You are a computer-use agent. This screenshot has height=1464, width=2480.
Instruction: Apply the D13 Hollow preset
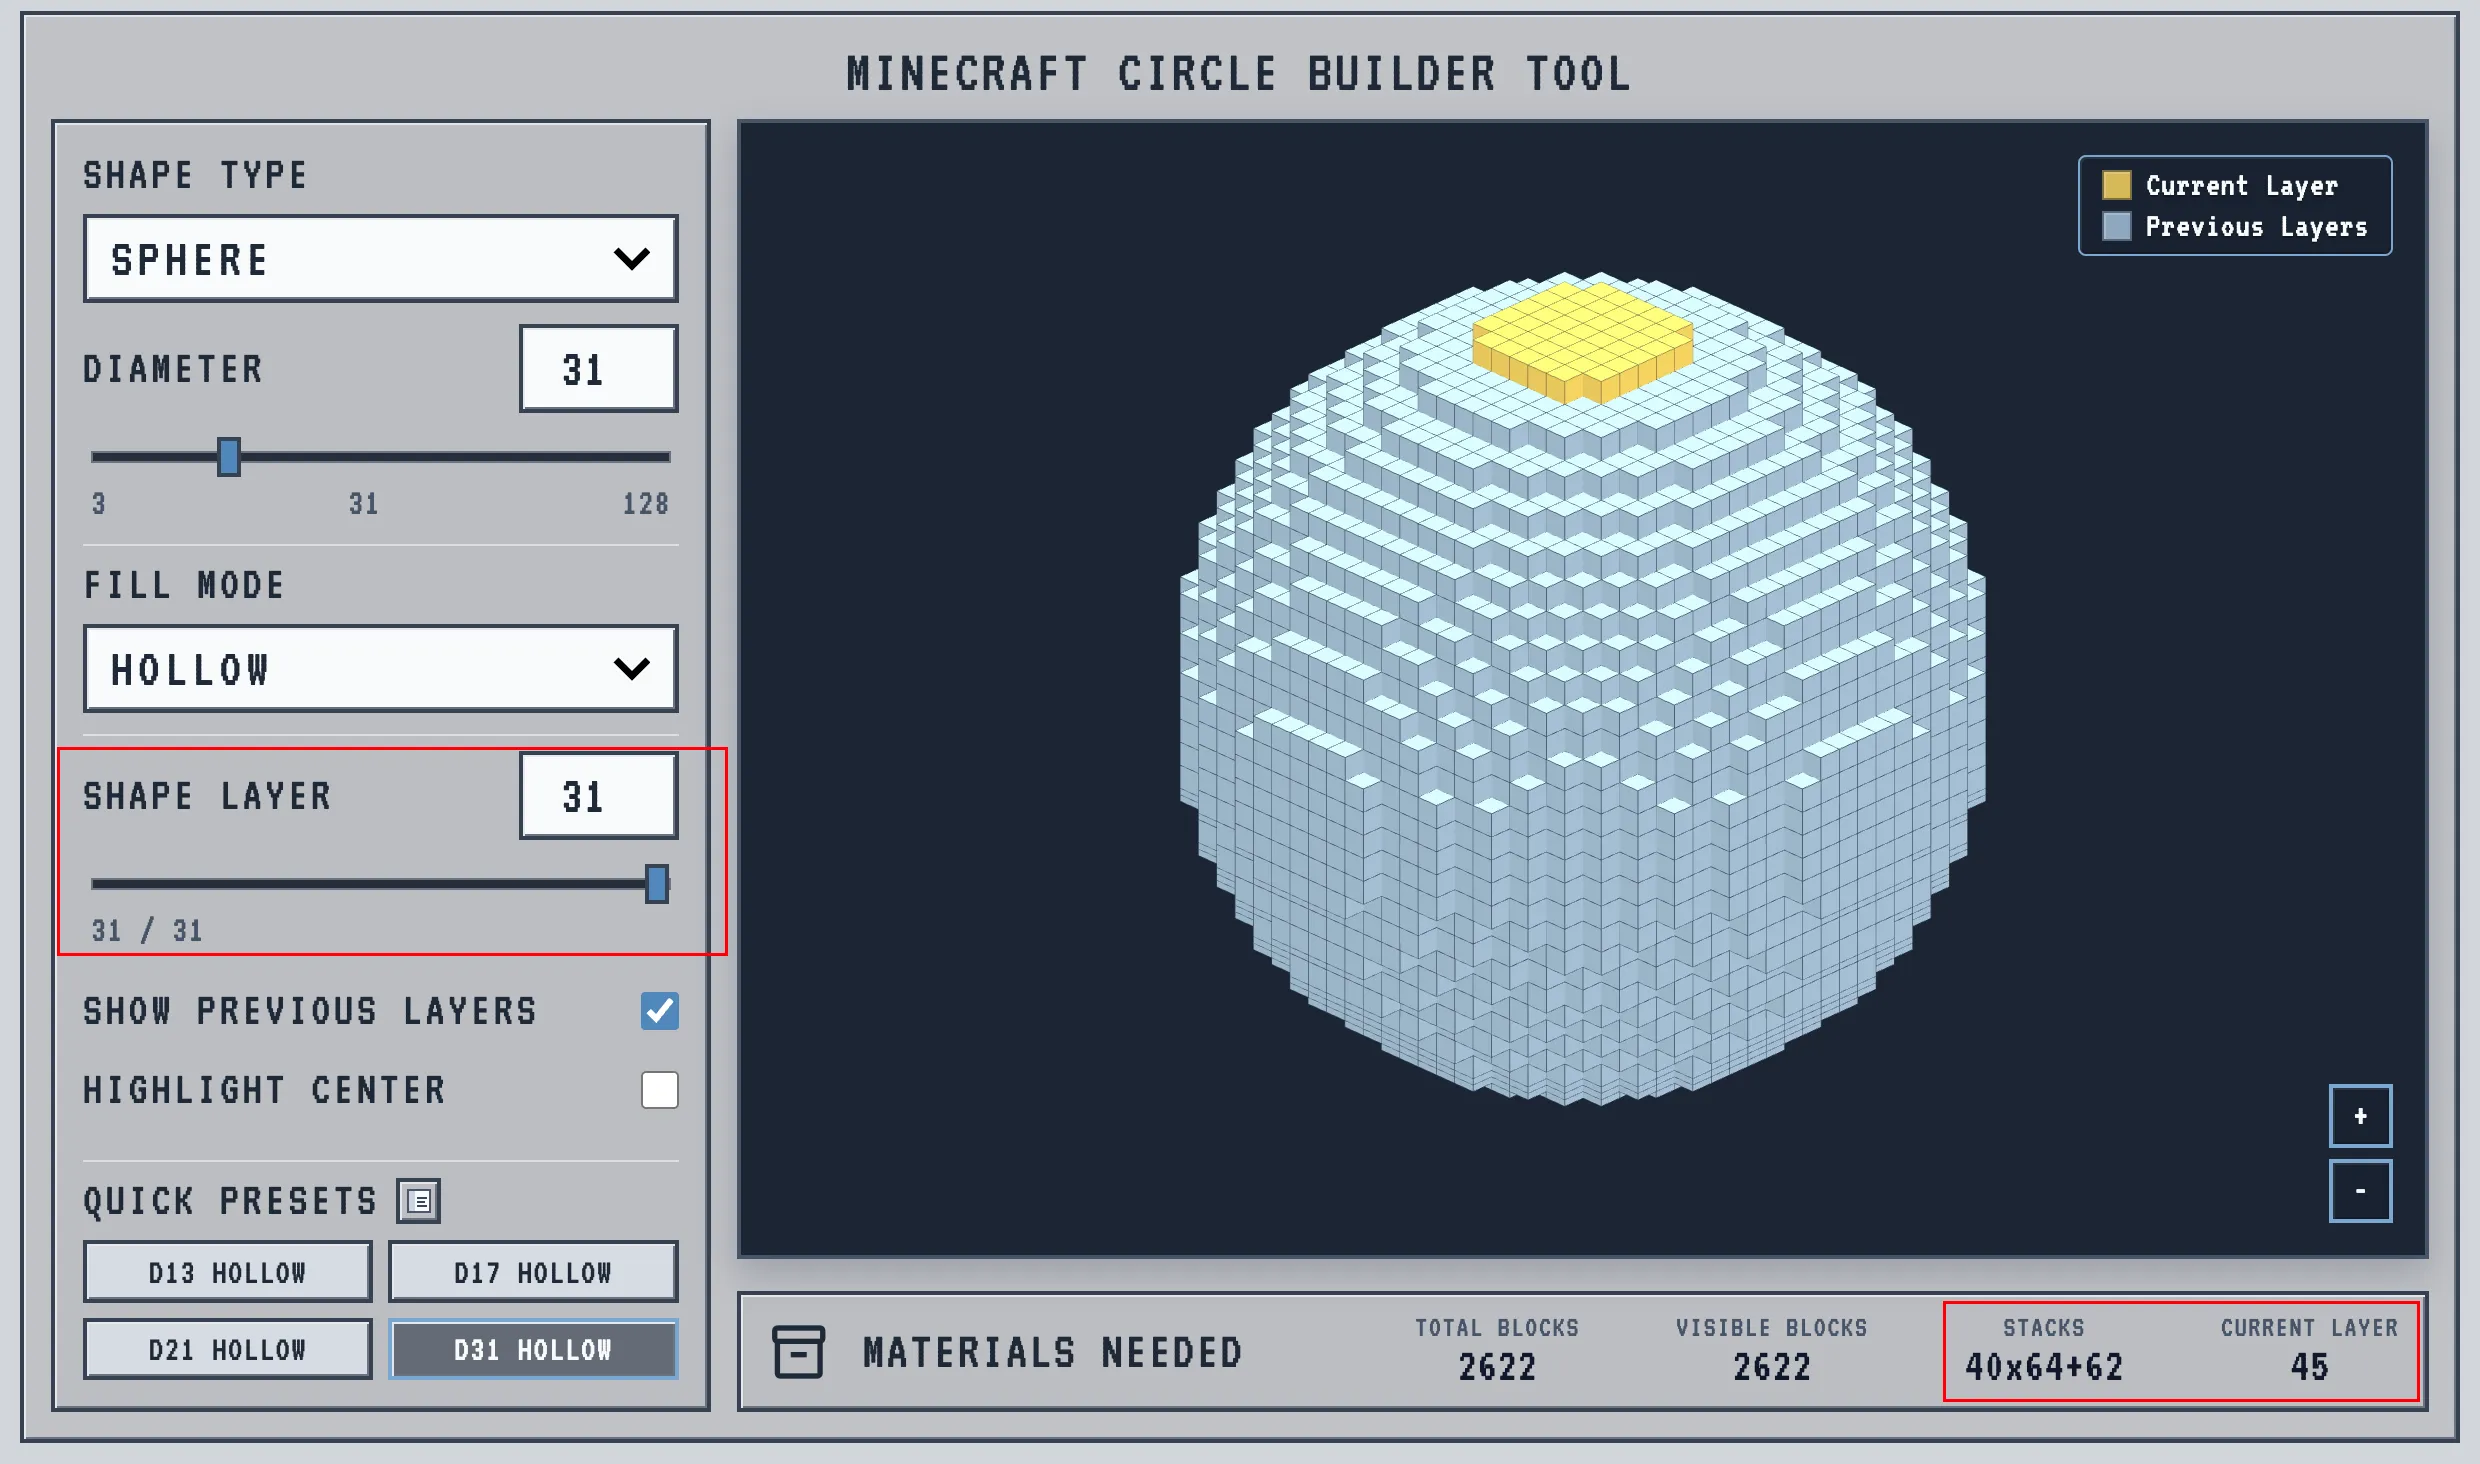coord(228,1272)
